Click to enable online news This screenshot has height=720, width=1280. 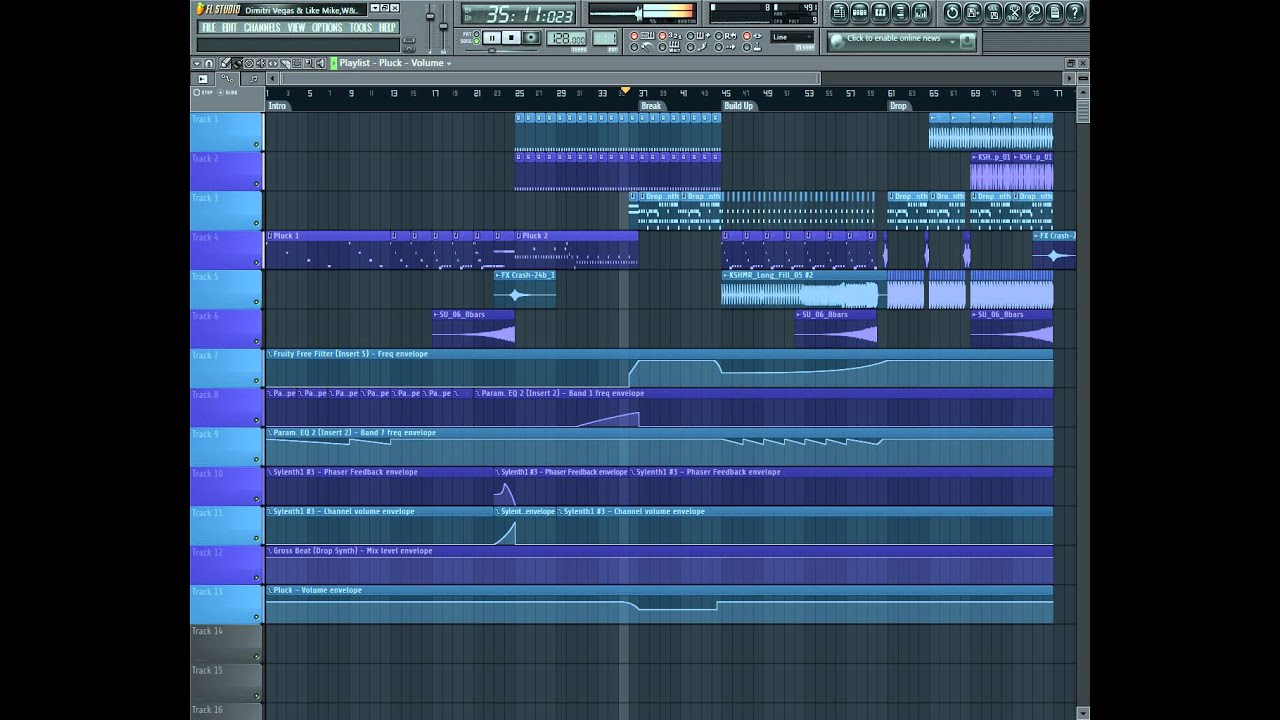pos(894,39)
